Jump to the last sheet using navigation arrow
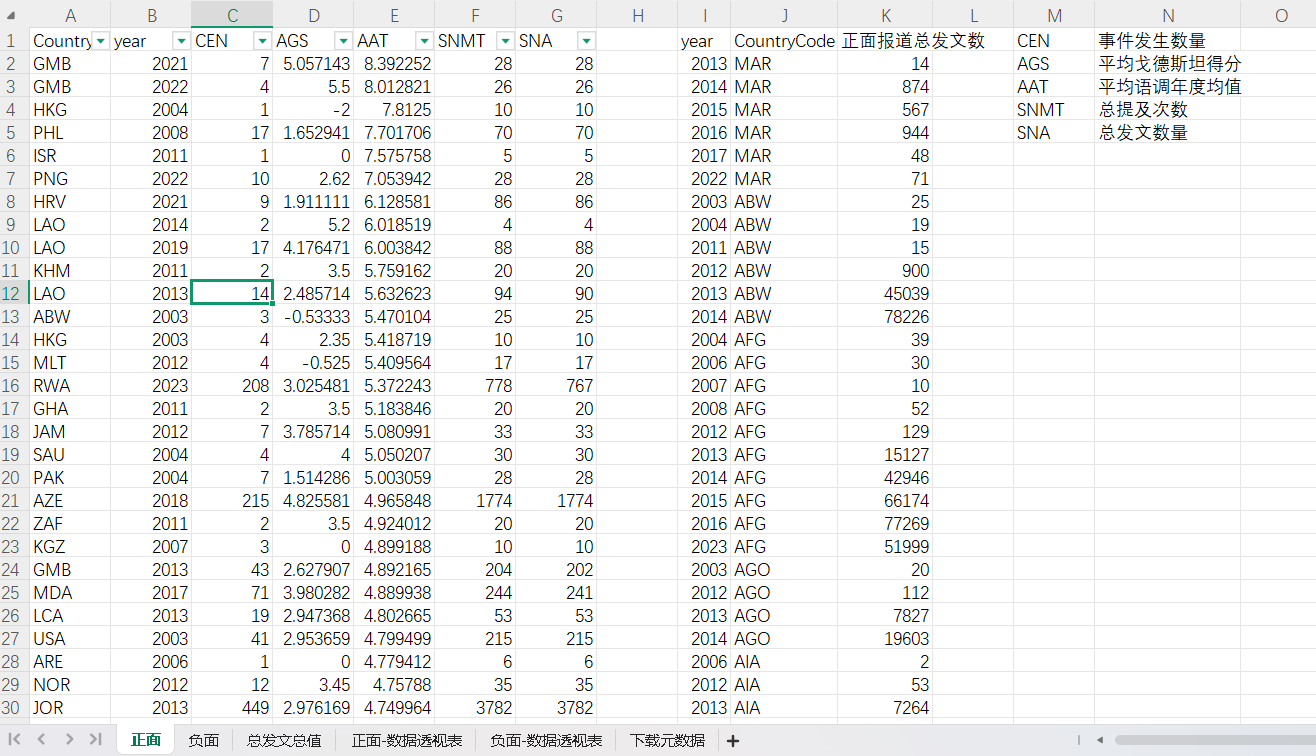Screen dimensions: 1316x756 [95, 739]
